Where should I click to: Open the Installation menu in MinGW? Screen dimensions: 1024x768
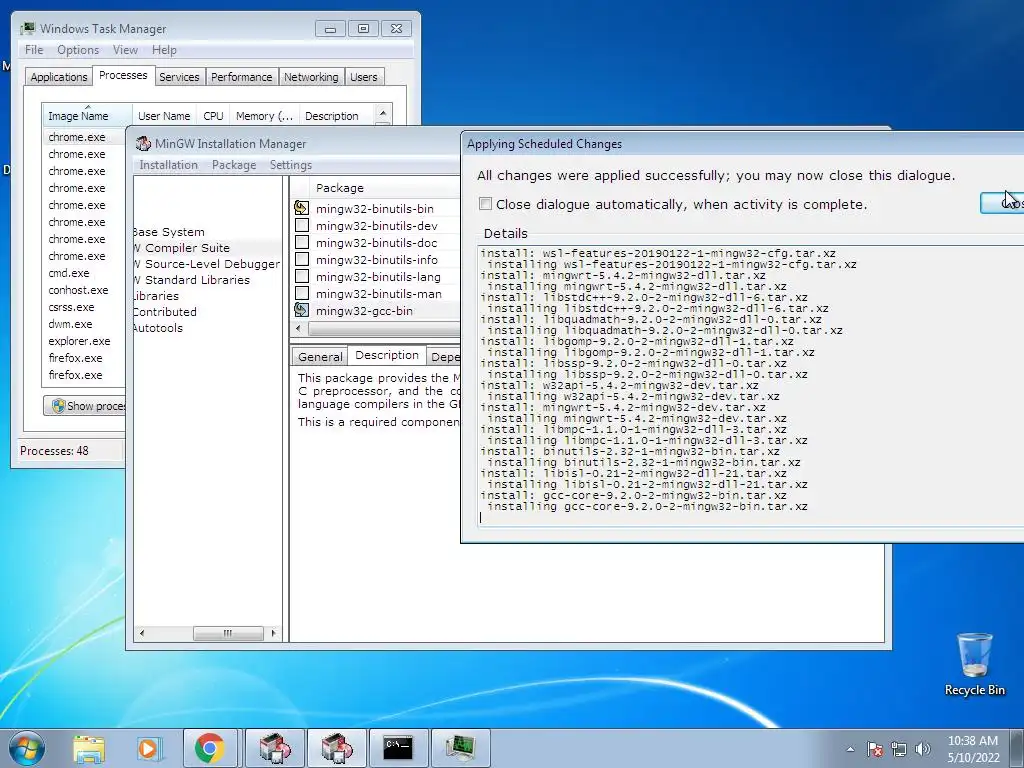pyautogui.click(x=168, y=165)
